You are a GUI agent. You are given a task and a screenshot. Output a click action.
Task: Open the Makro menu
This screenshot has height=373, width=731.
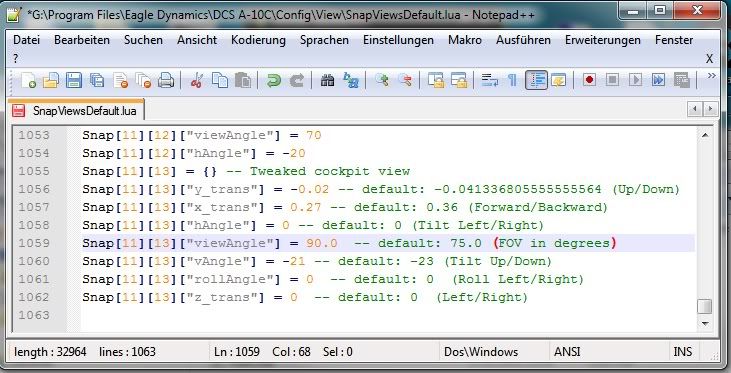coord(465,40)
